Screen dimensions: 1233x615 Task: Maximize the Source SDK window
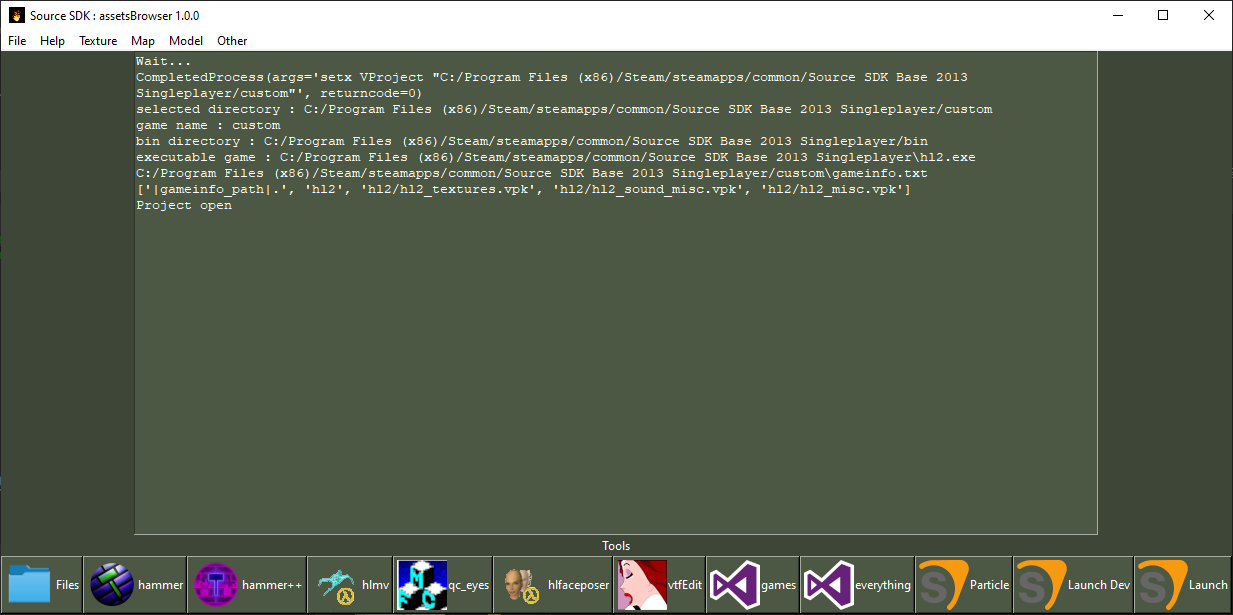(x=1163, y=15)
